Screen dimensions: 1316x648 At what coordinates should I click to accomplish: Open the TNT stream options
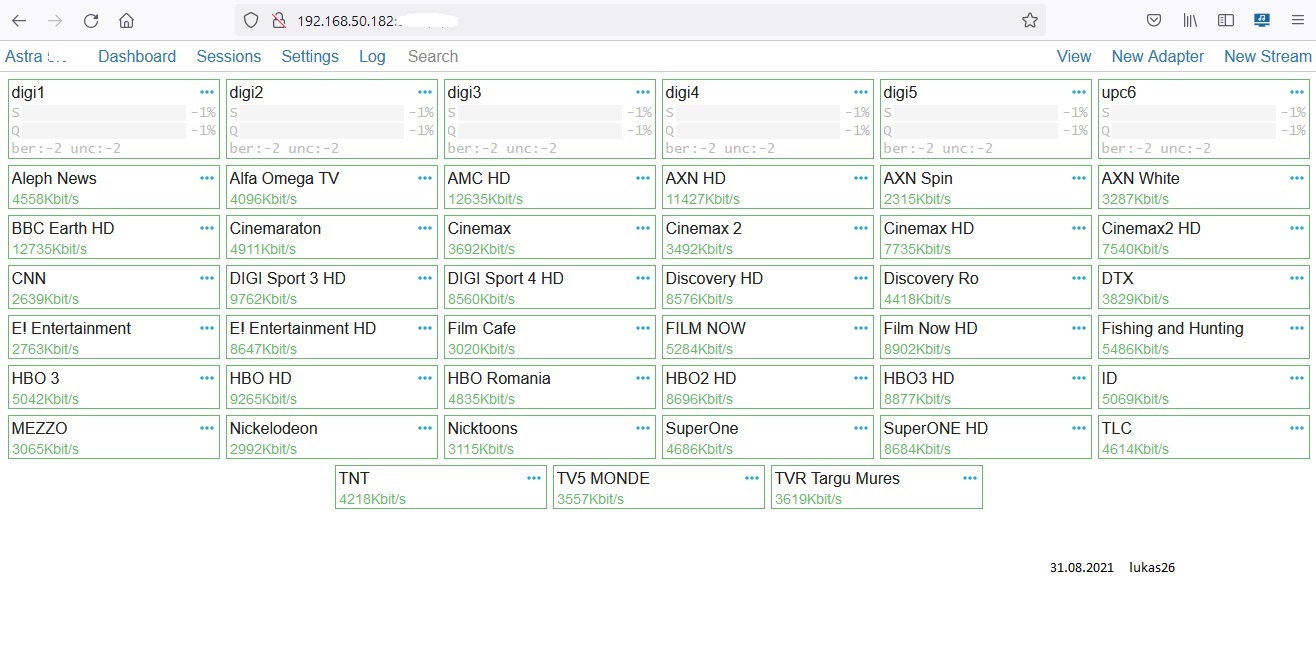534,478
